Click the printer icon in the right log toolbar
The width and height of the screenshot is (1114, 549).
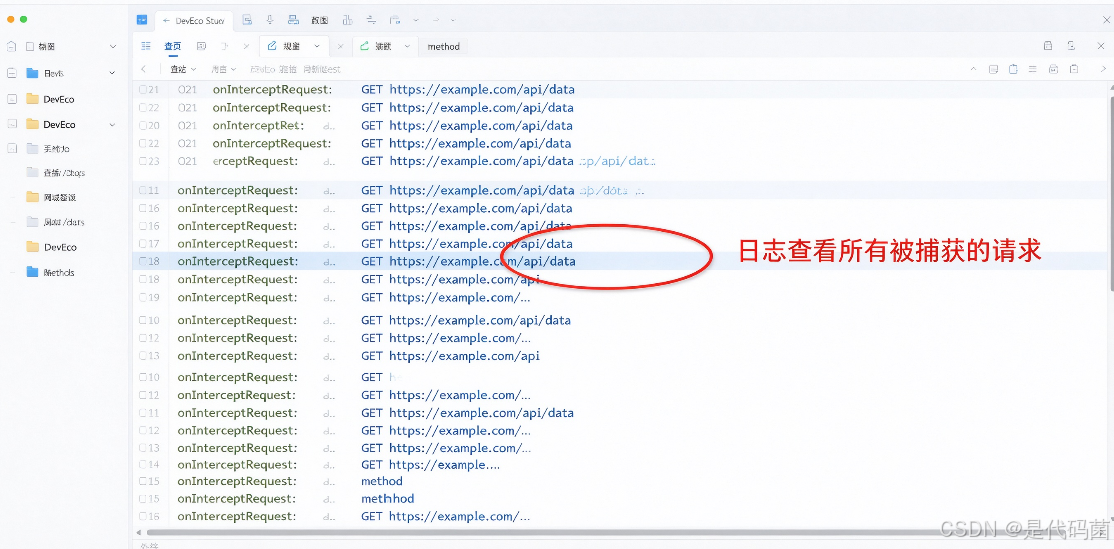(x=1054, y=69)
